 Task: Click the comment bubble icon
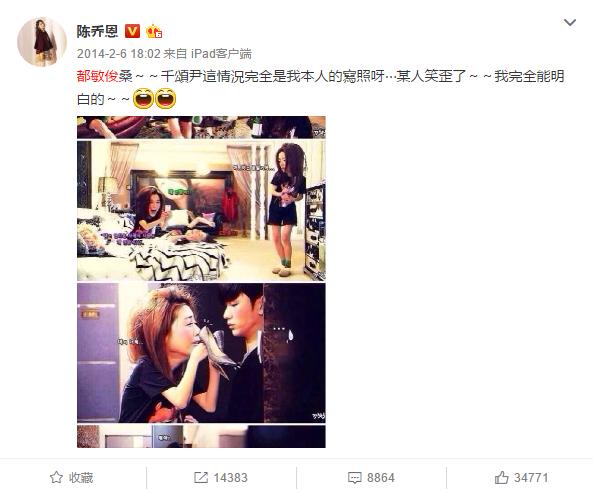point(354,478)
